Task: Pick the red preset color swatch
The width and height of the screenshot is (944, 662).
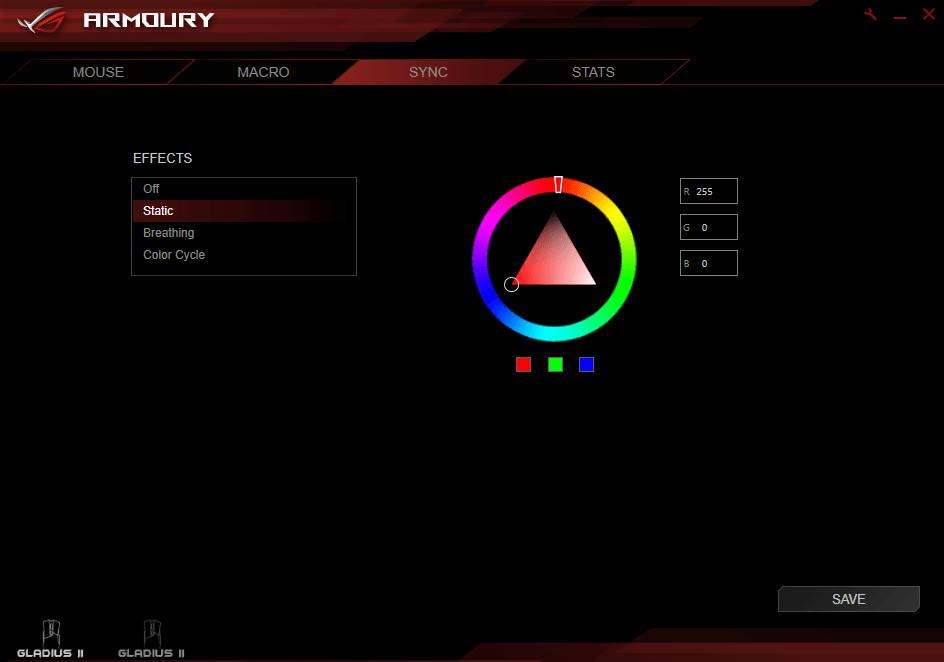Action: pyautogui.click(x=523, y=364)
